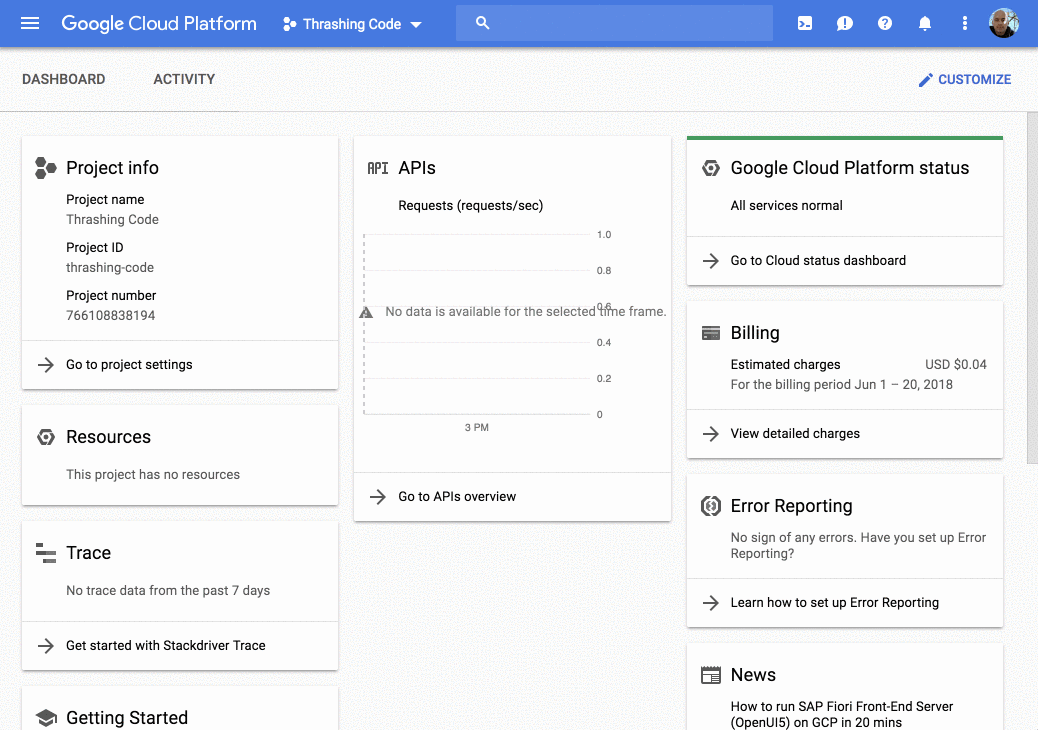
Task: Click arrow icon beside Go to project settings
Action: 46,365
